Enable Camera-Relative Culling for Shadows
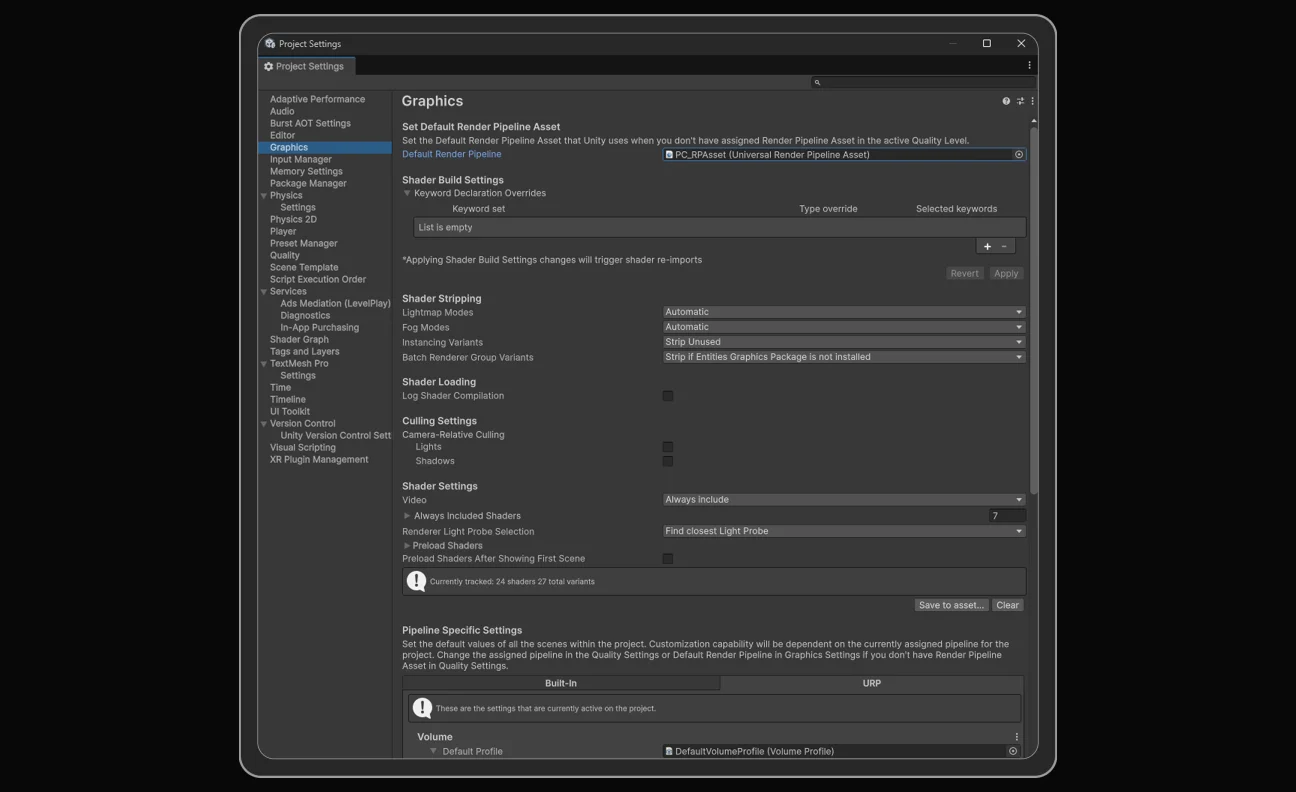Screen dimensions: 1296x792 (x=668, y=461)
